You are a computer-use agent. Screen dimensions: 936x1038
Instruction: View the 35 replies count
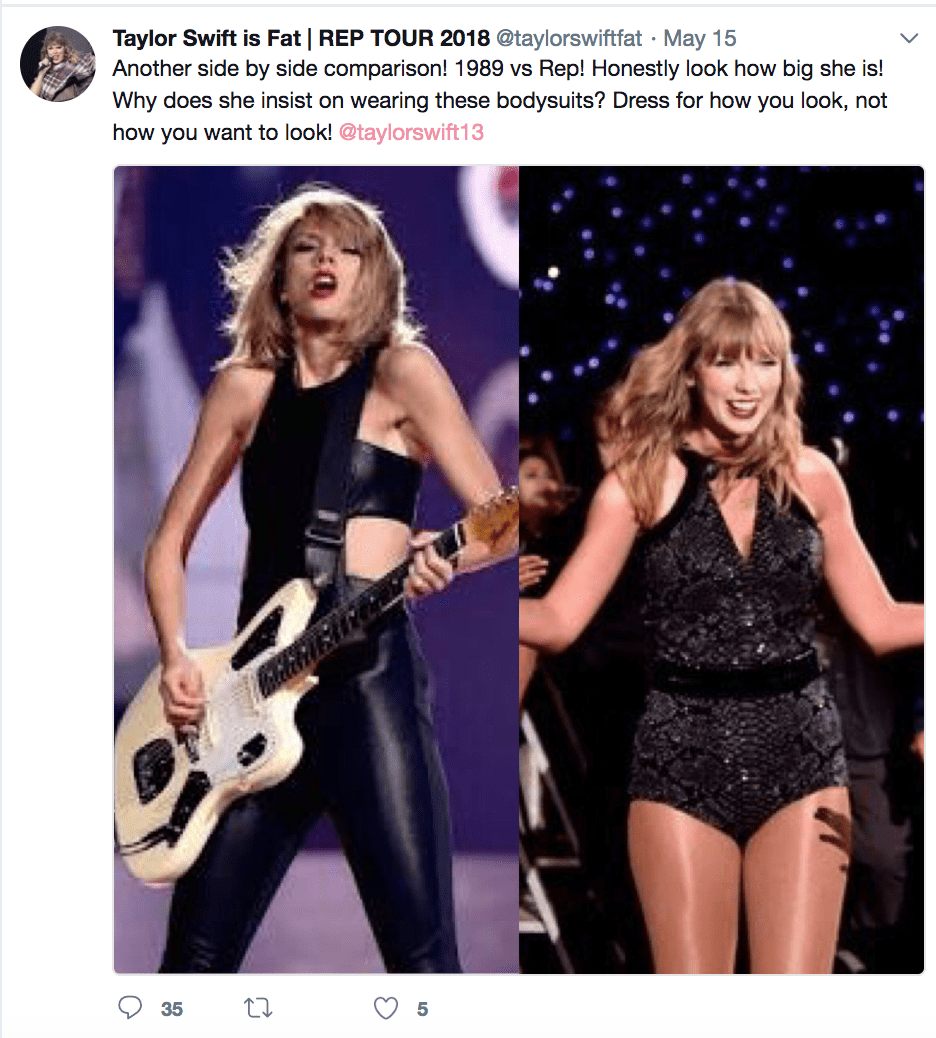coord(171,1010)
